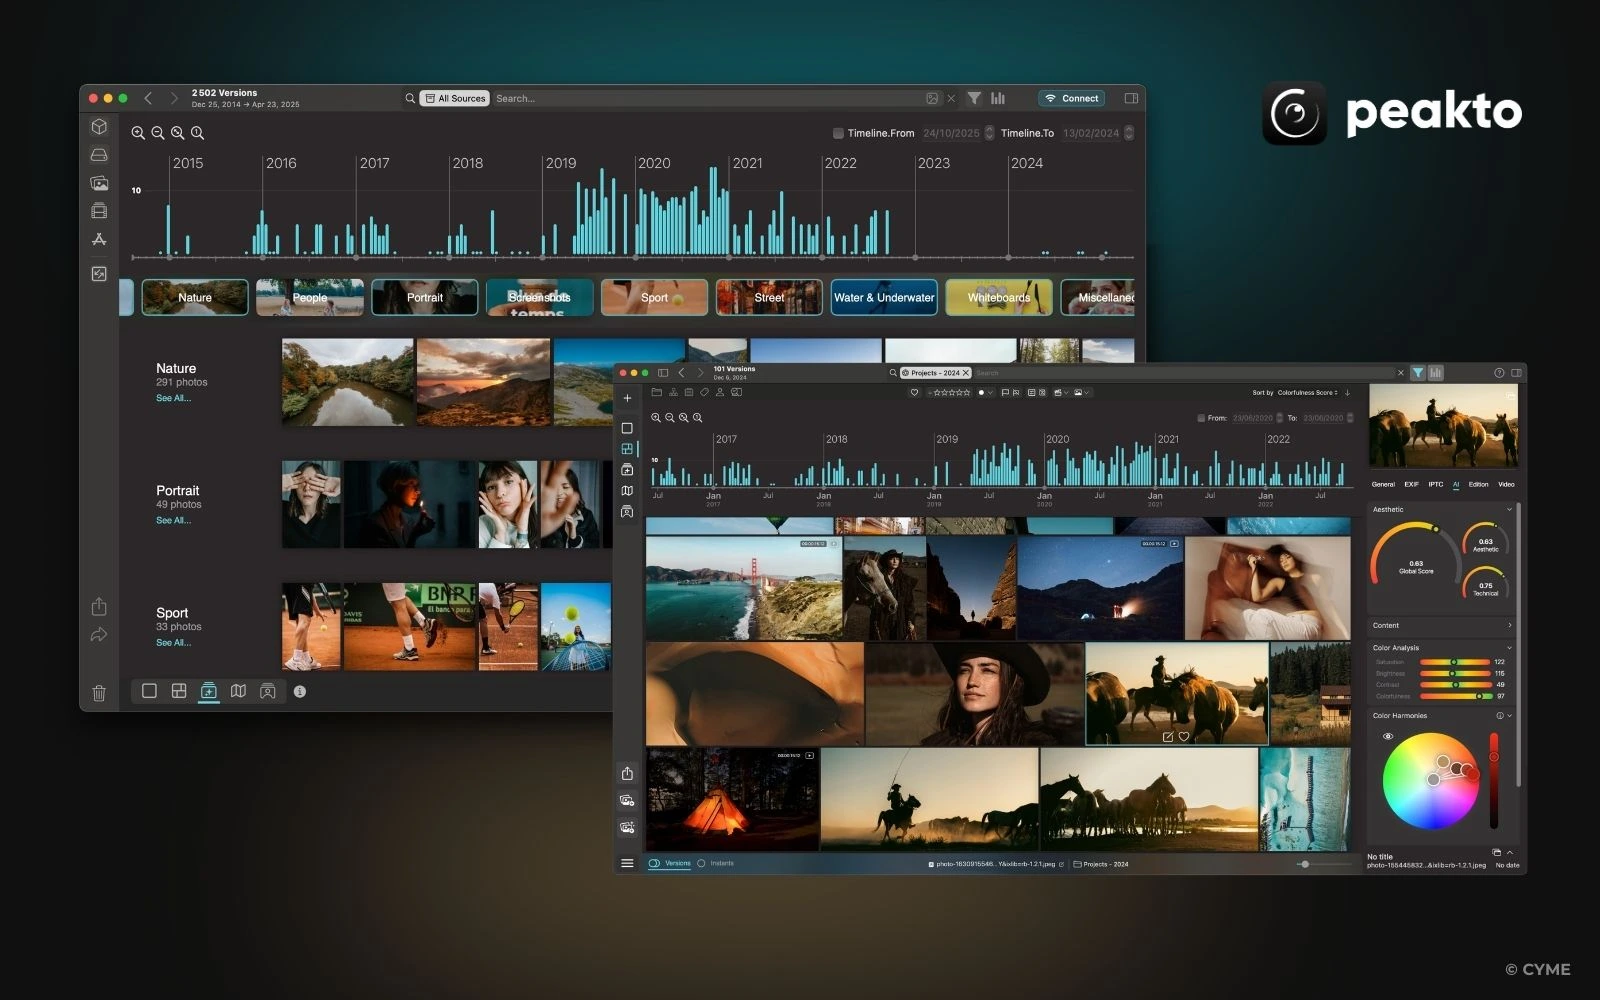This screenshot has width=1600, height=1000.
Task: Click the zoom-in magnifier above the timeline
Action: tap(138, 132)
